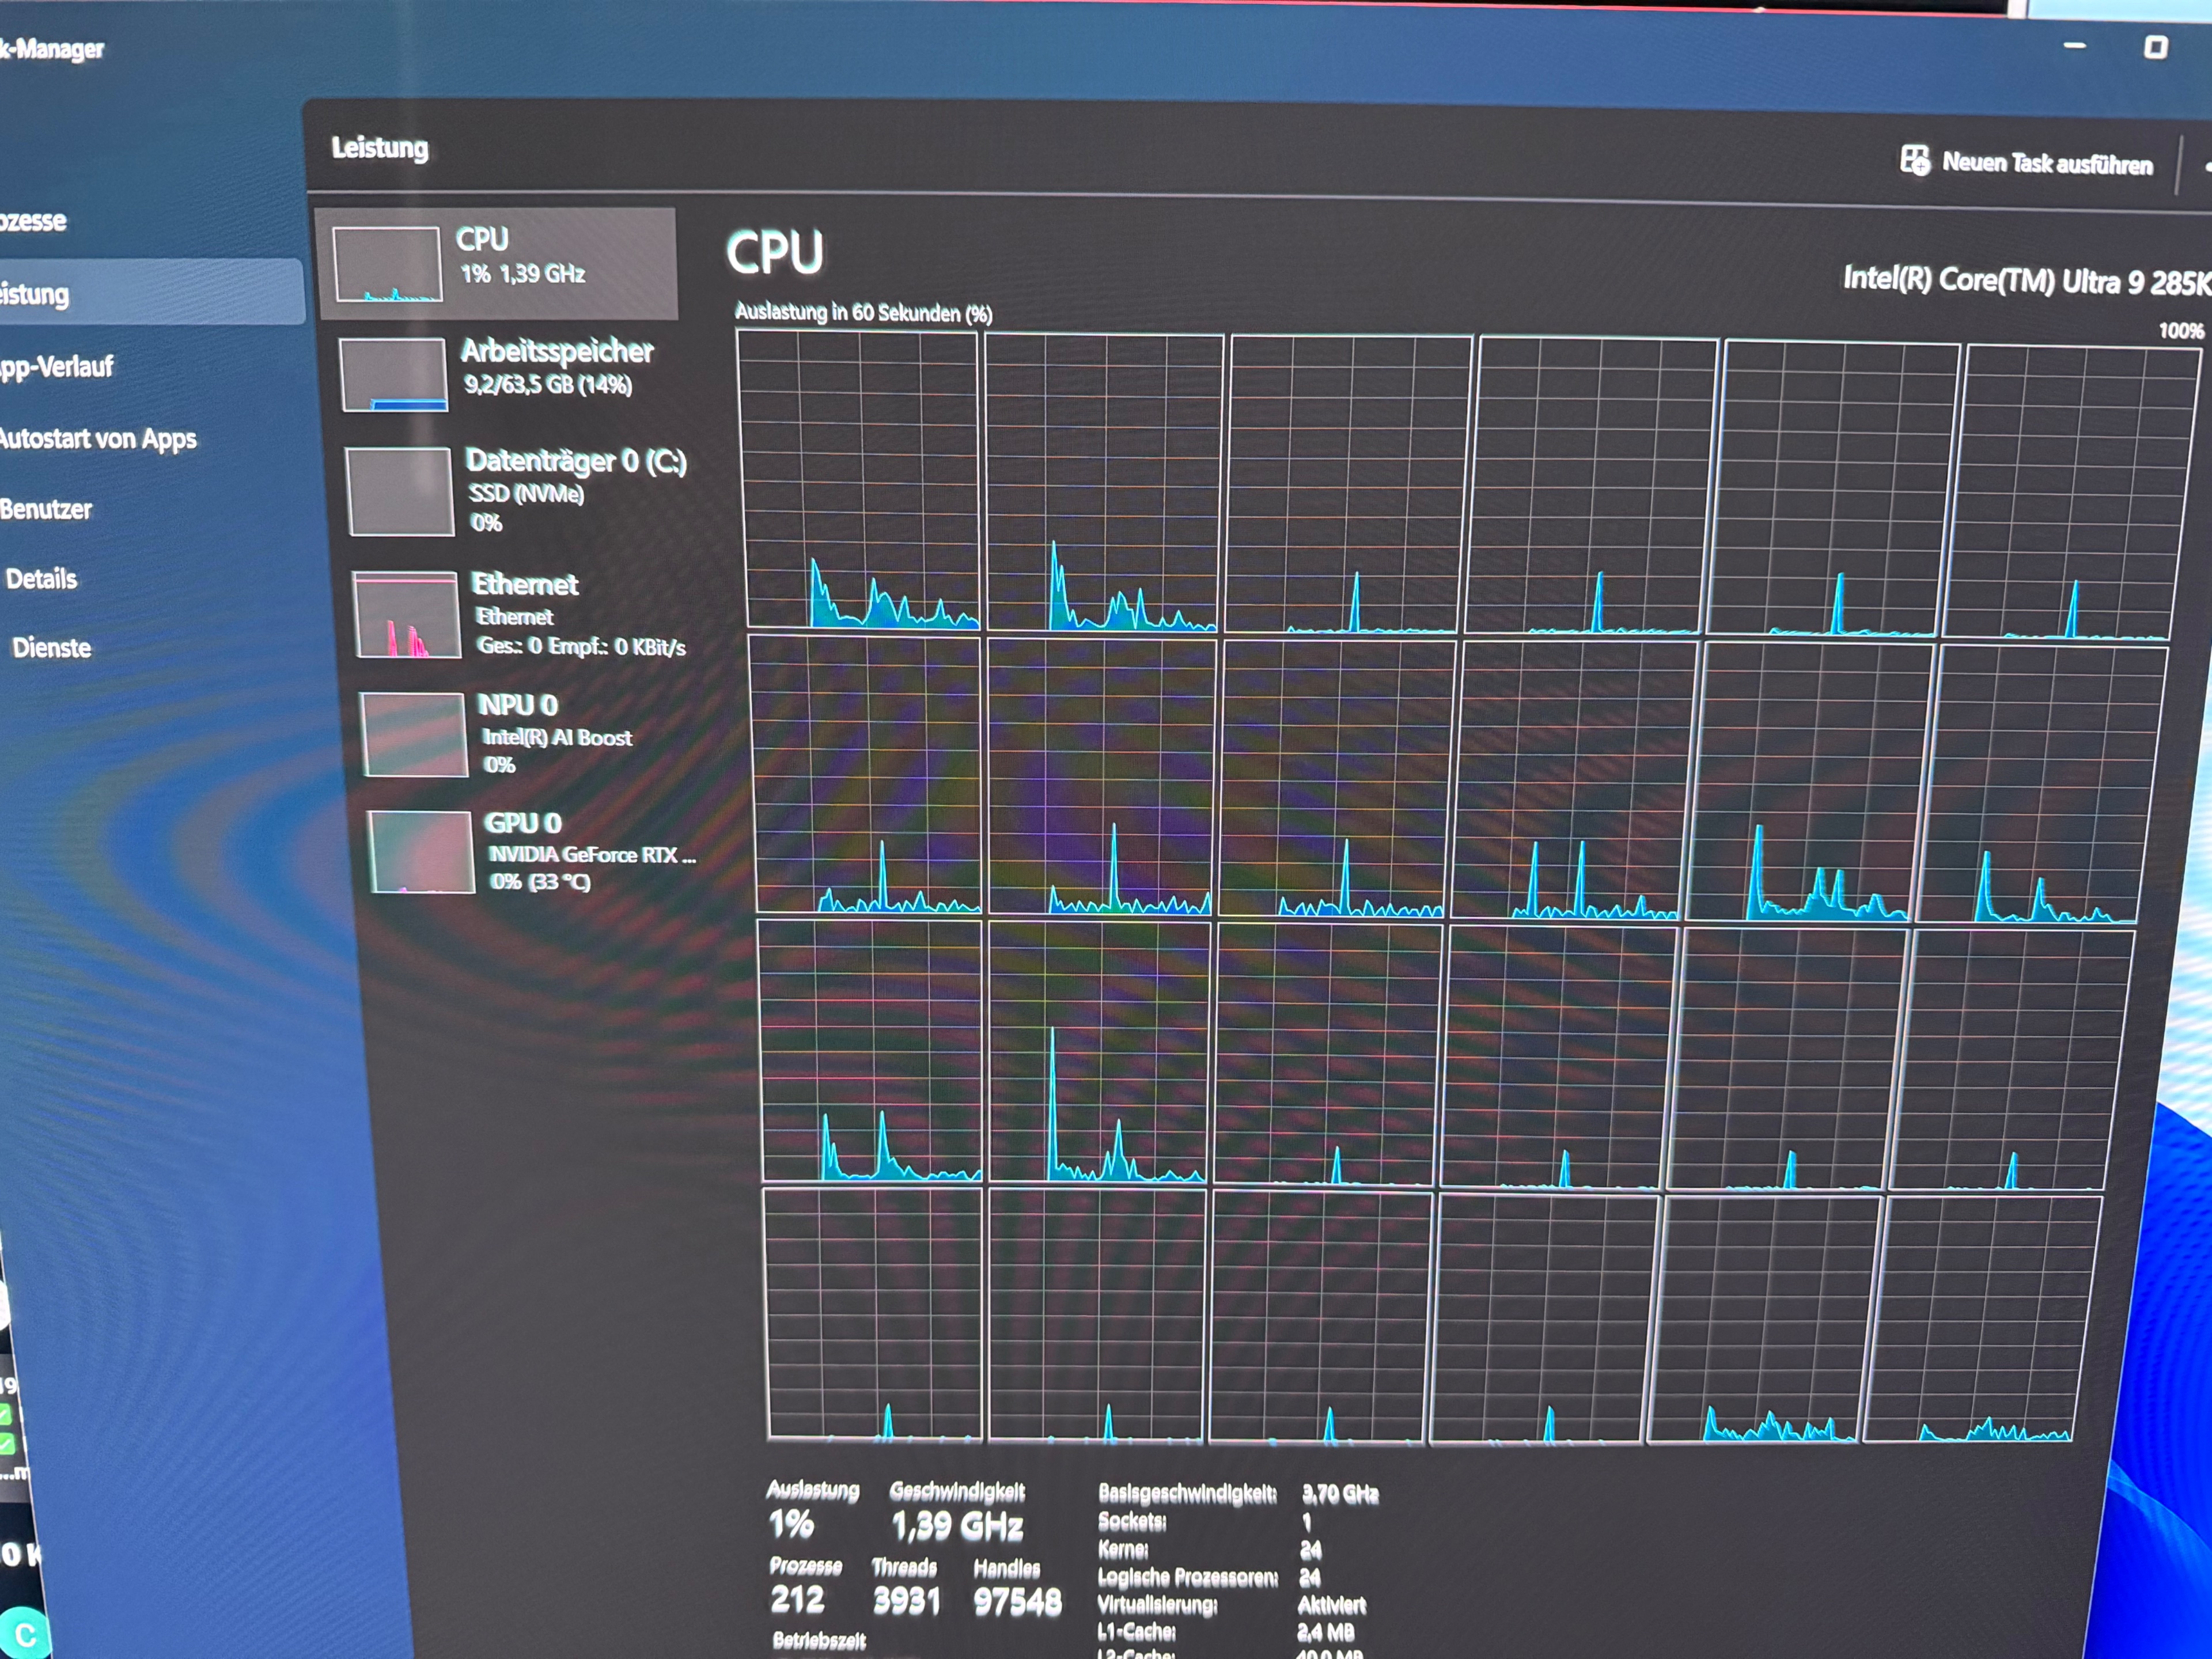Minimize the Task-Manager window

pos(2074,45)
